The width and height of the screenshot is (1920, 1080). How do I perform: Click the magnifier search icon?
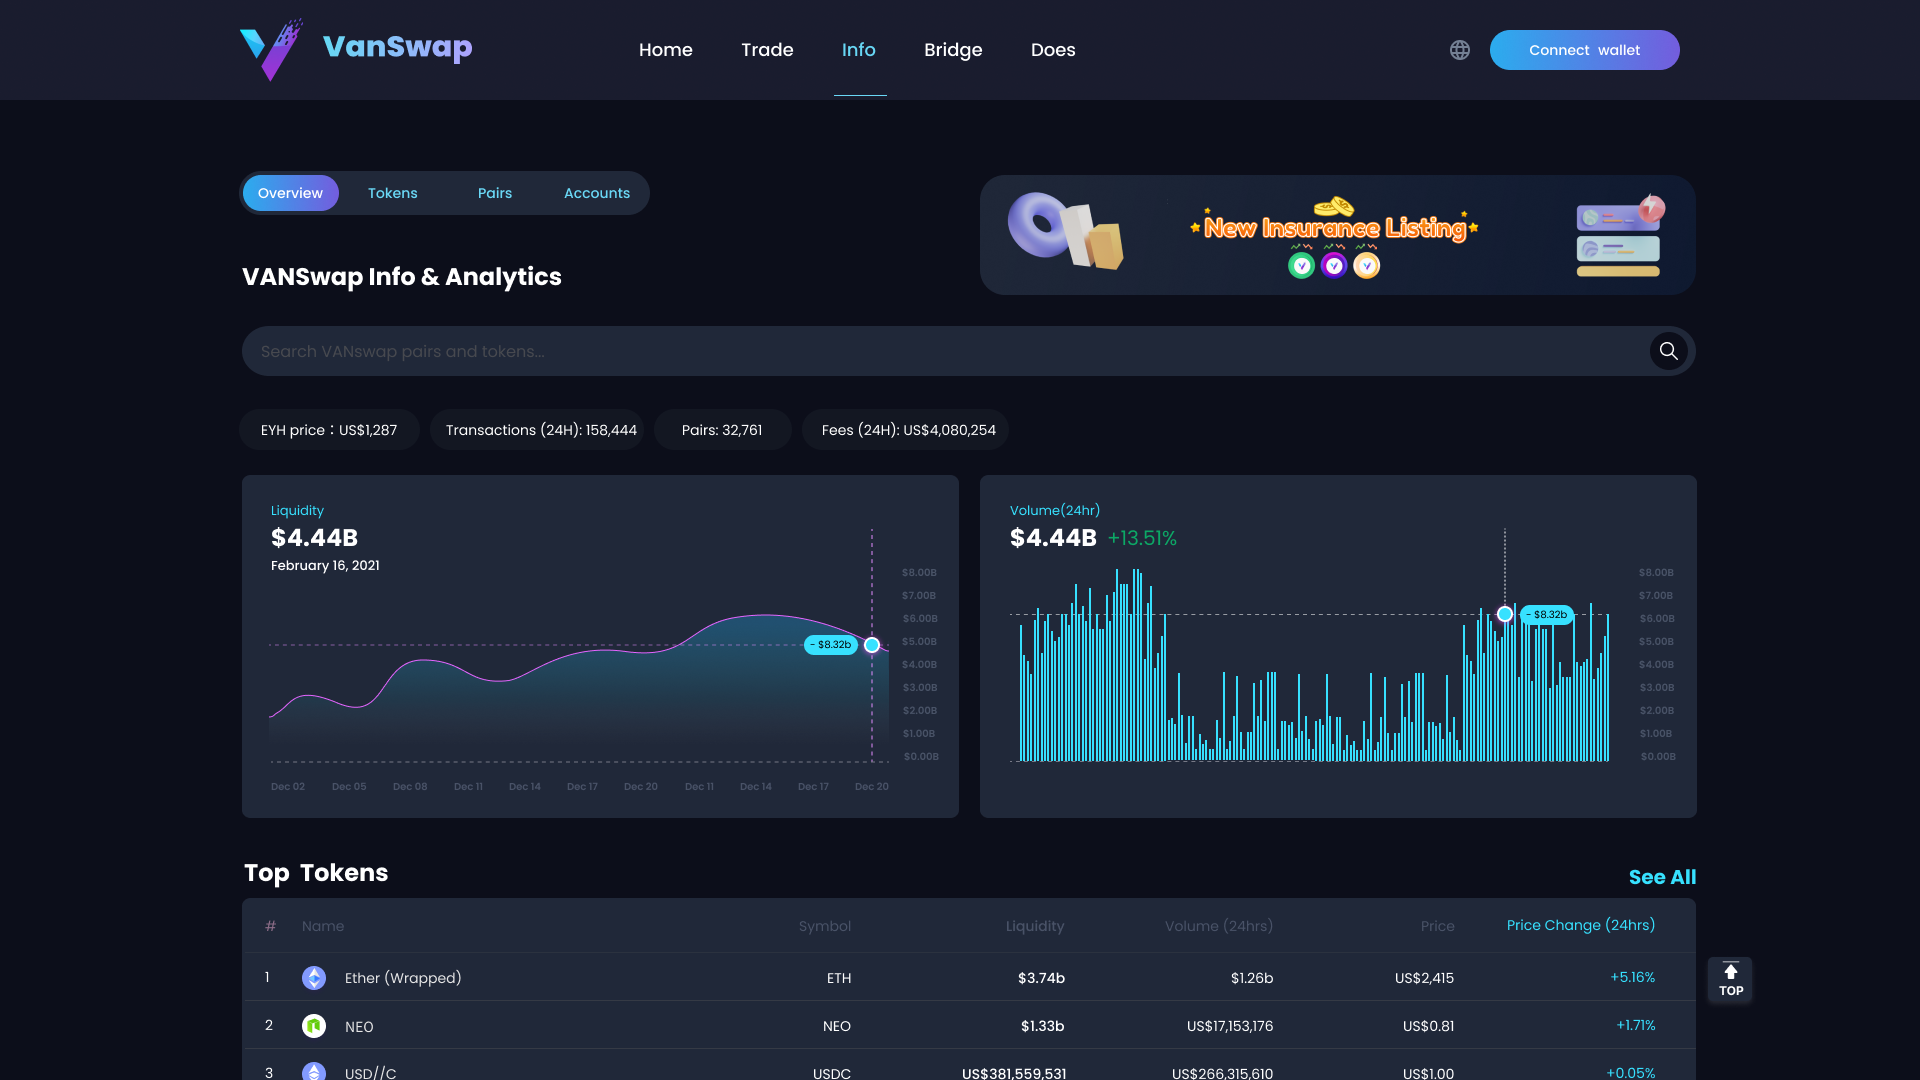[x=1668, y=351]
